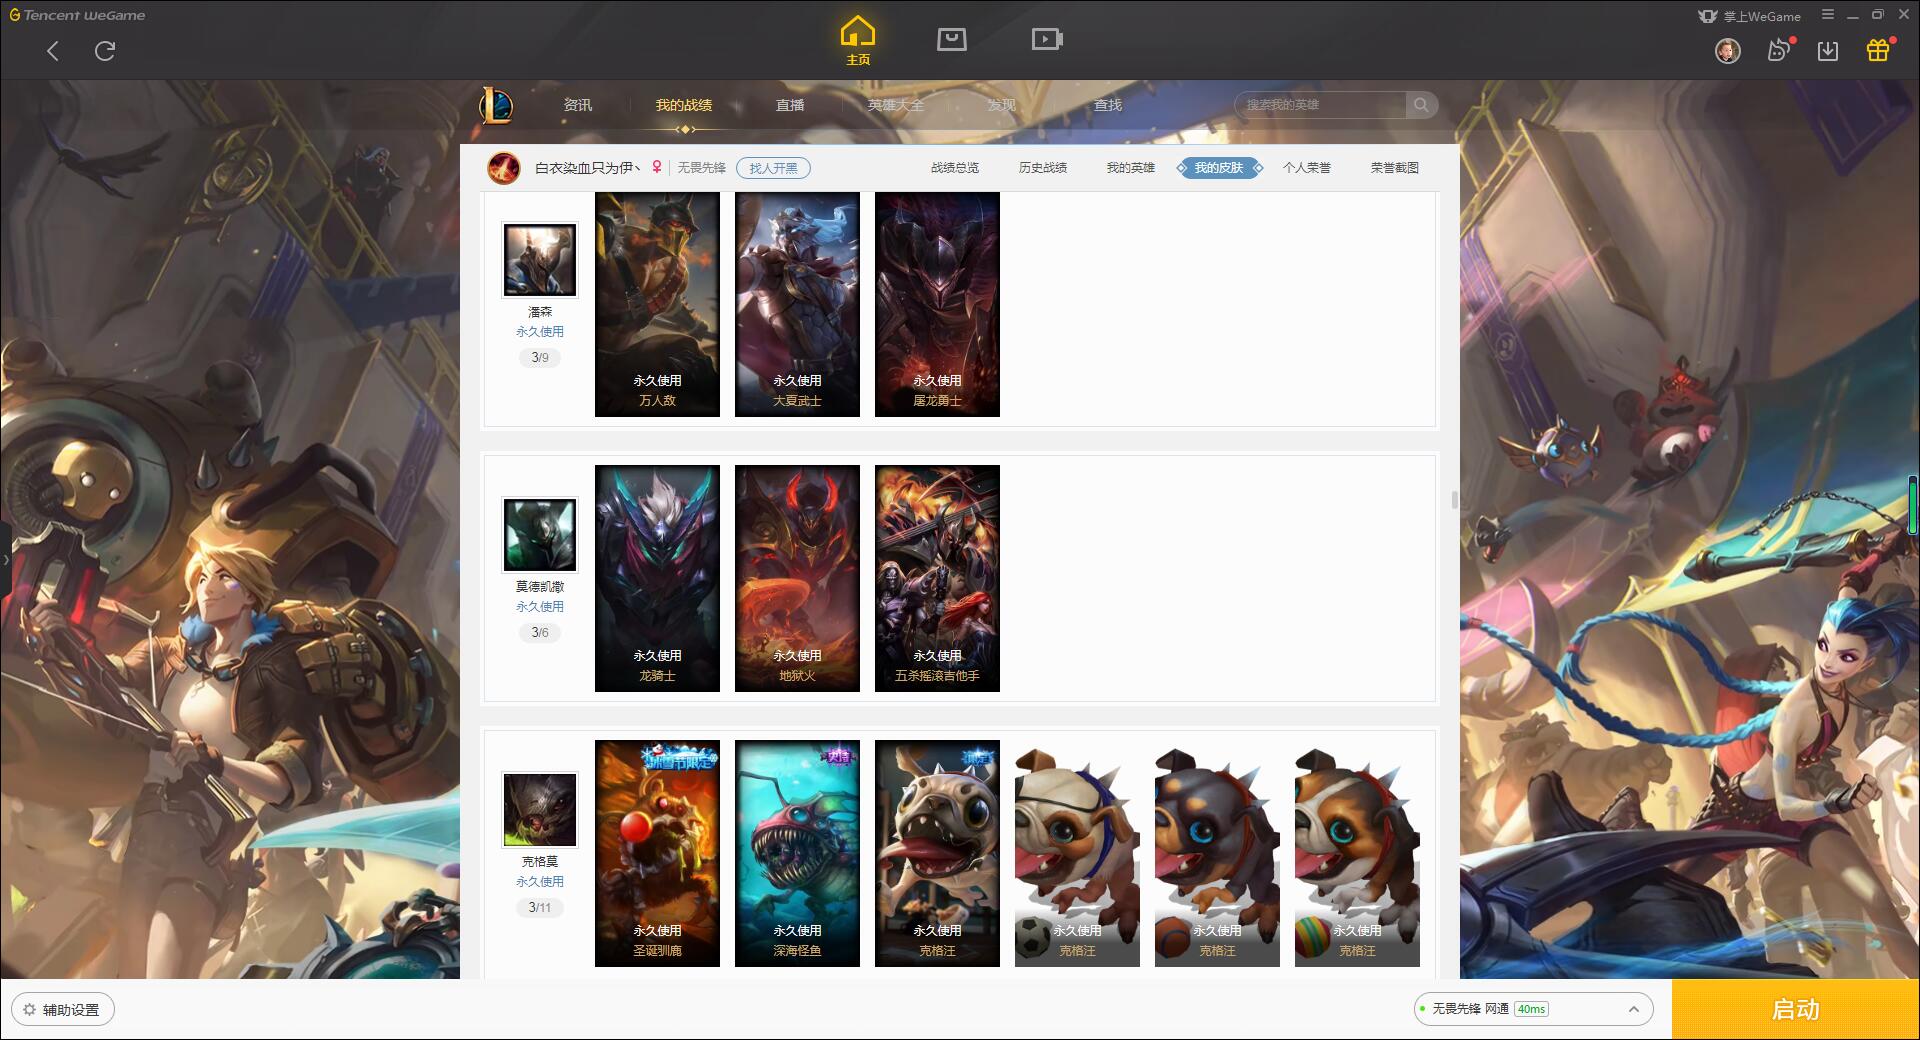Click the back arrow icon
This screenshot has height=1040, width=1920.
point(53,51)
